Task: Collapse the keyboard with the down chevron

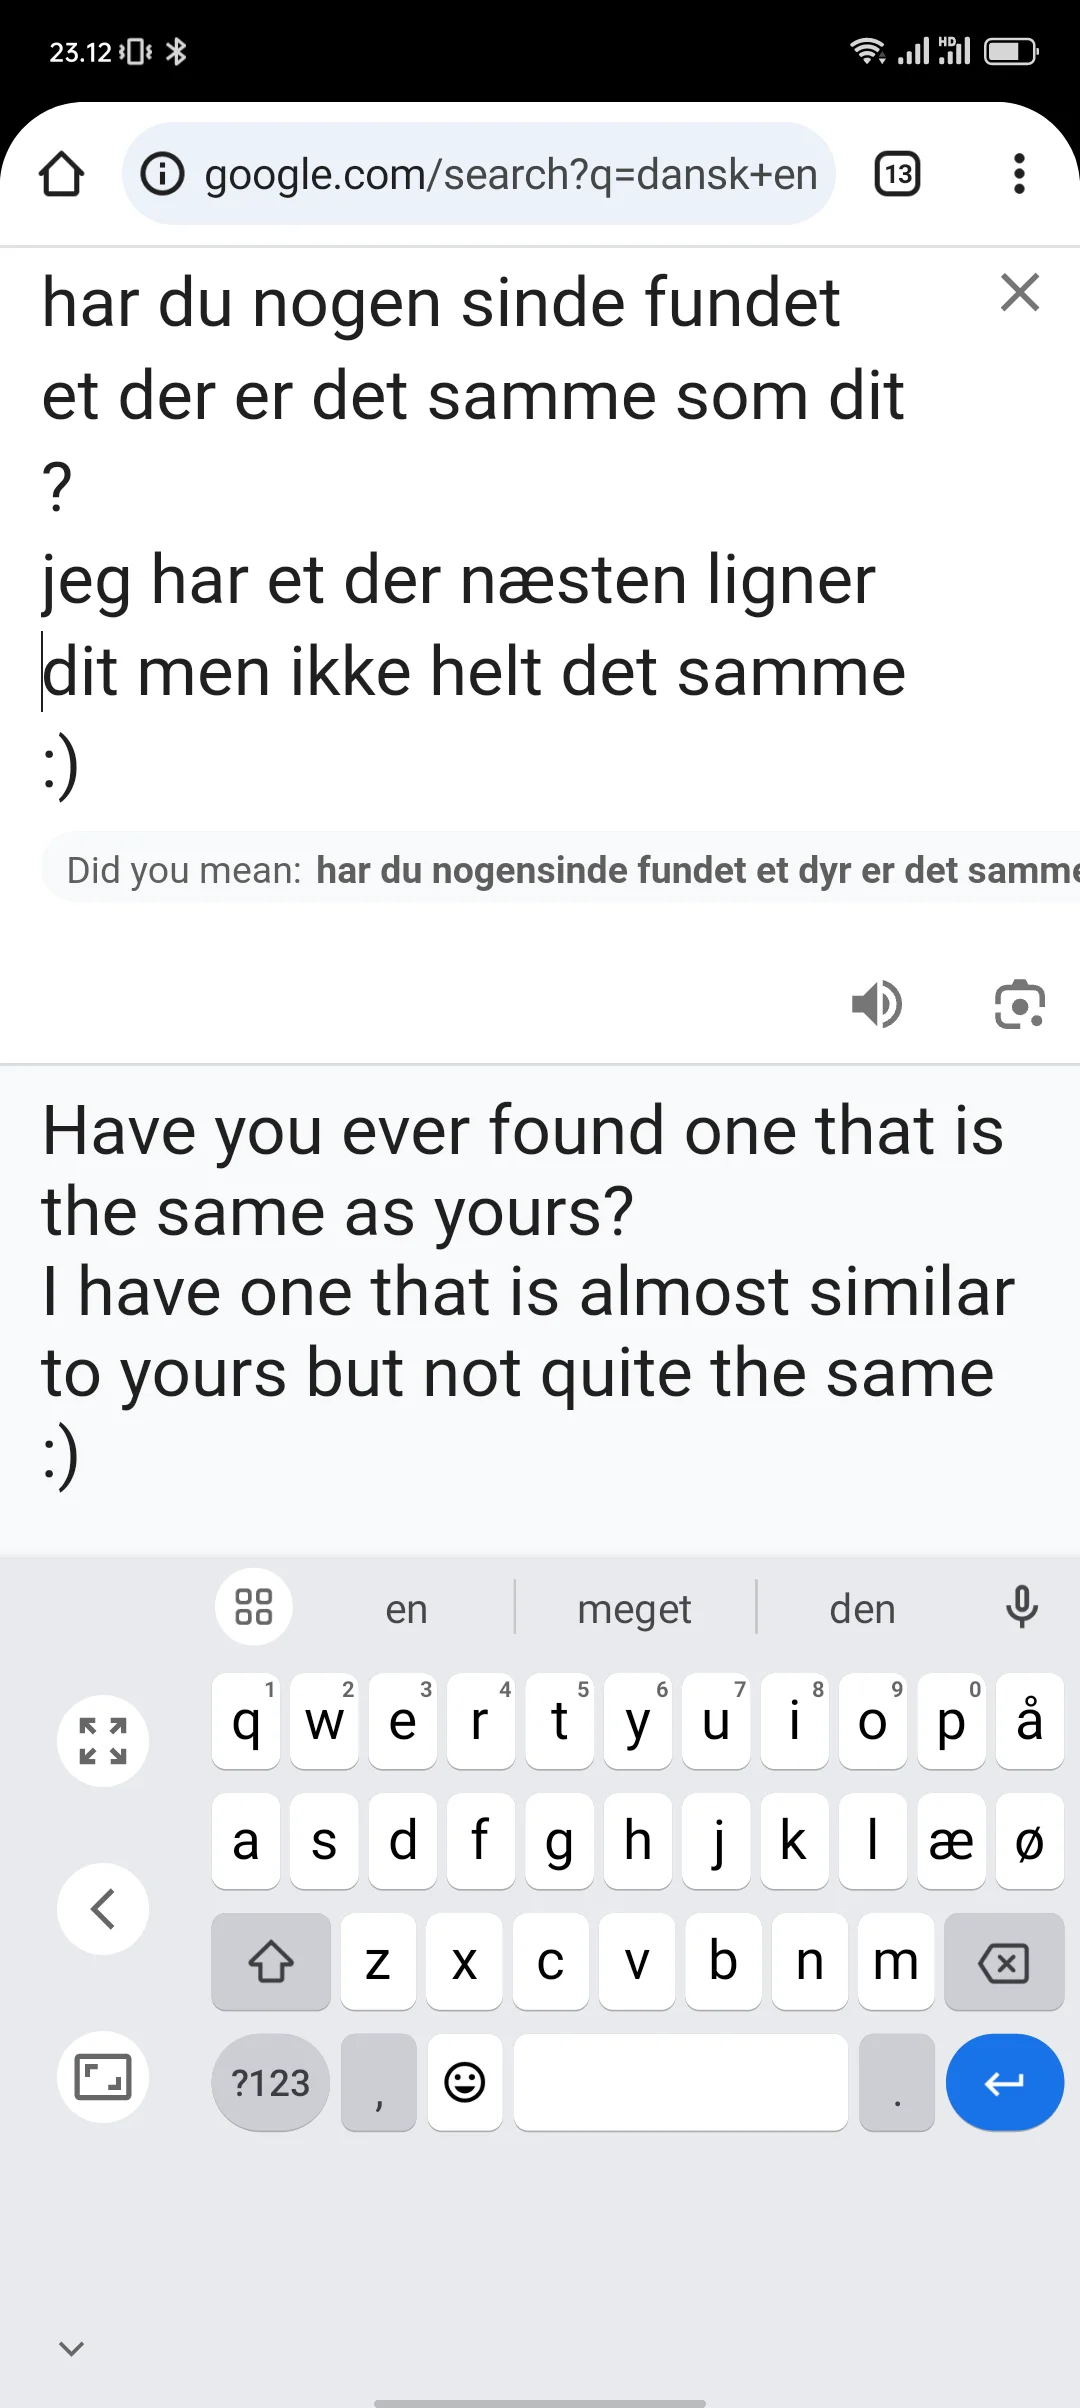Action: [x=71, y=2347]
